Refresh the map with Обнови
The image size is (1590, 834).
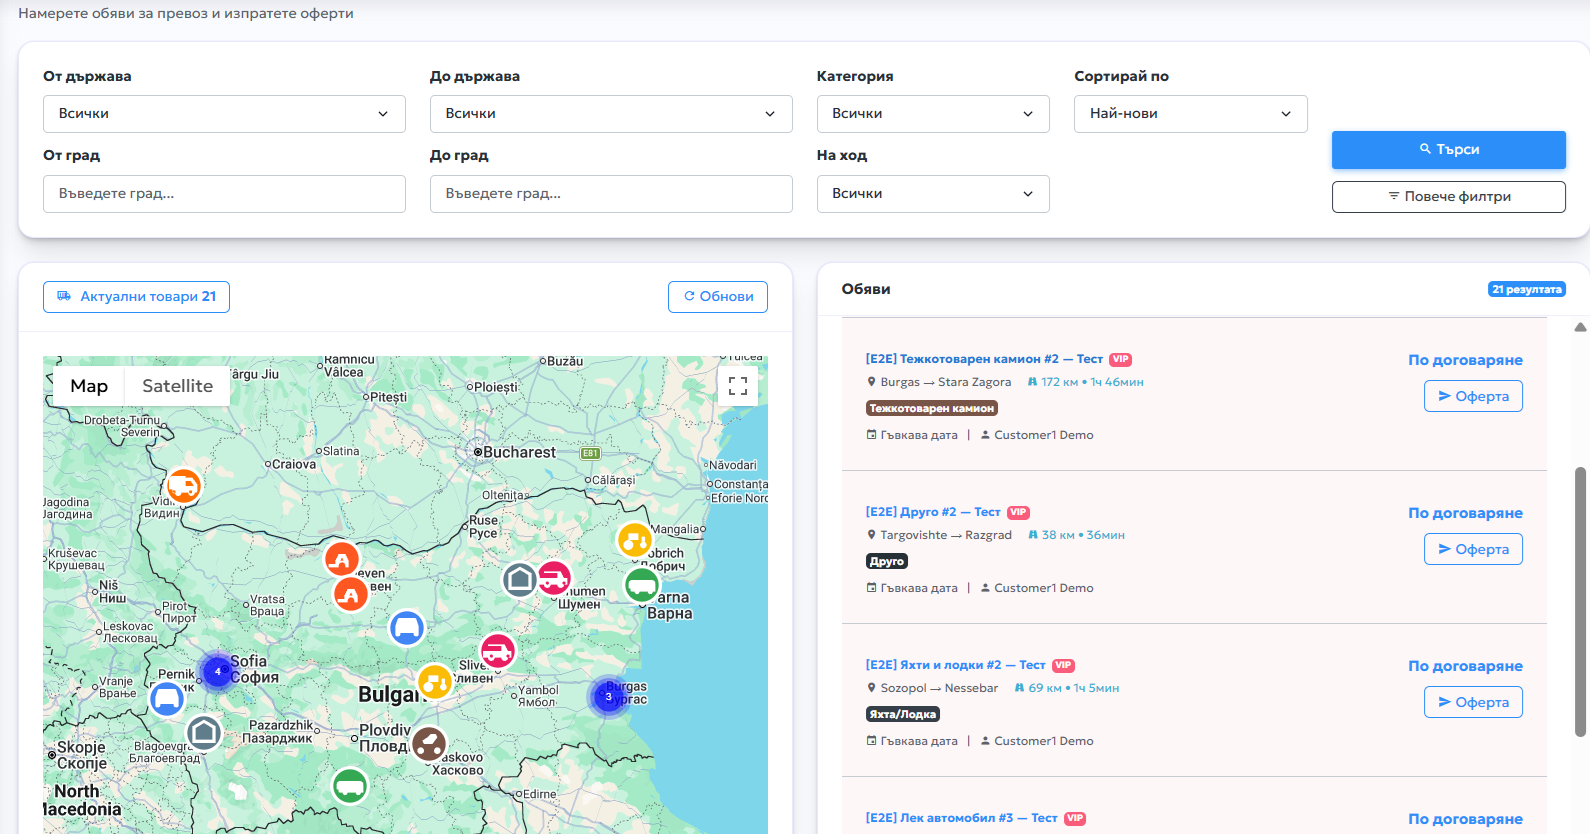(x=718, y=297)
